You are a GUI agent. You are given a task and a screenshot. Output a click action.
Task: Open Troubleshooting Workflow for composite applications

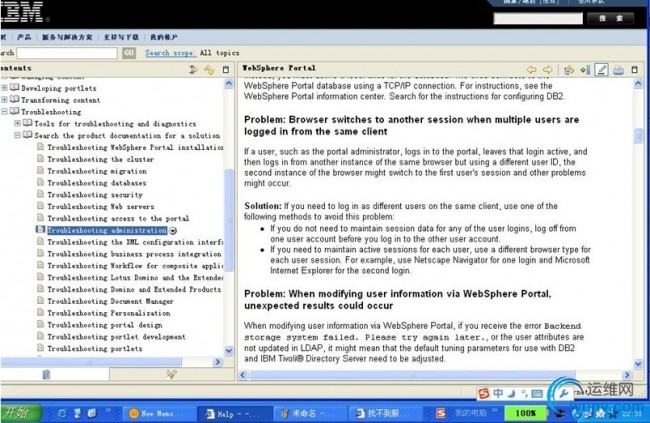point(135,265)
